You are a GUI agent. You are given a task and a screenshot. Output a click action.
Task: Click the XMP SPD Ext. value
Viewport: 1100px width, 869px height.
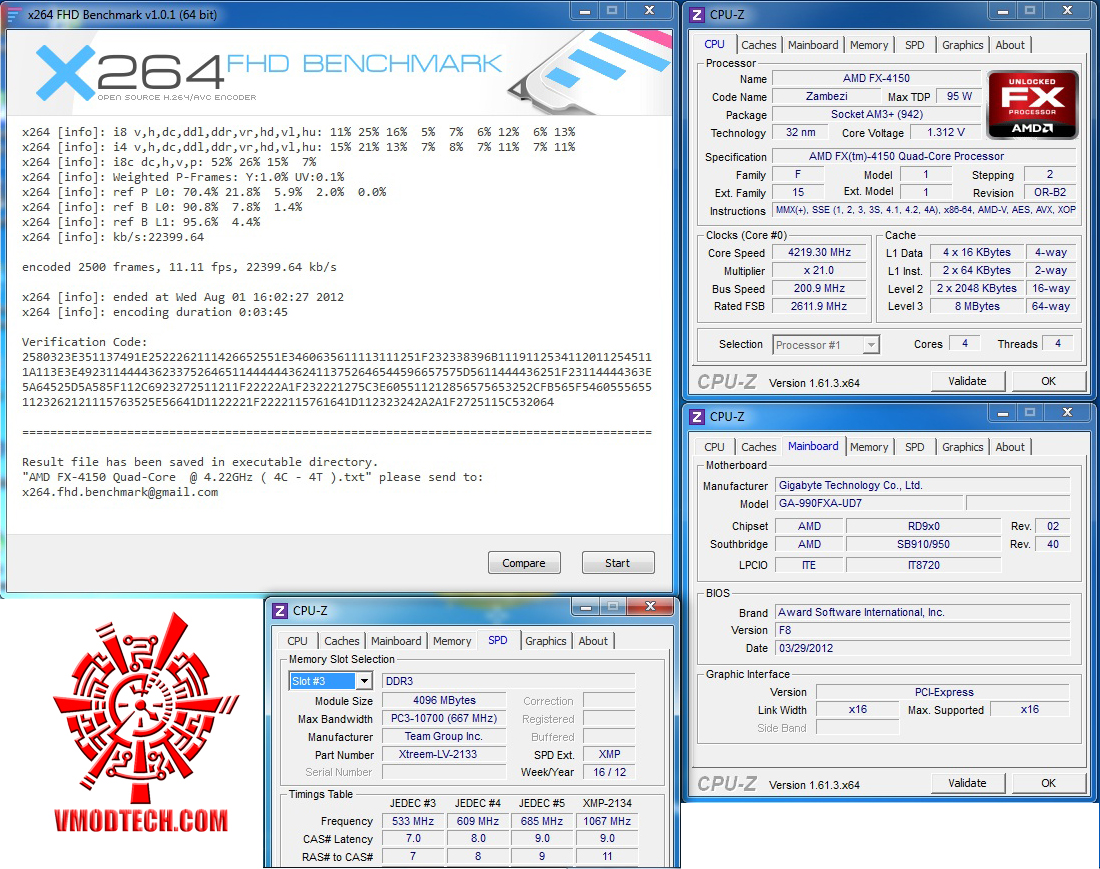pyautogui.click(x=609, y=755)
